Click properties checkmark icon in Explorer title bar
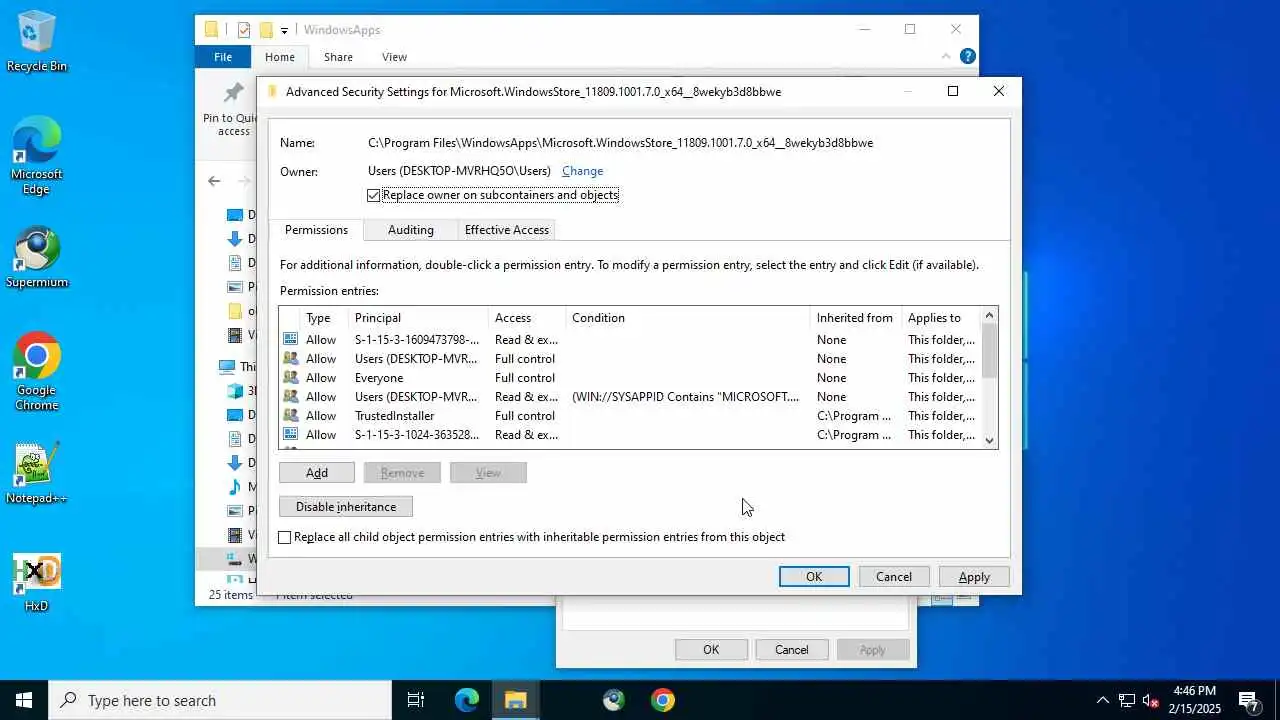This screenshot has width=1280, height=720. 244,30
